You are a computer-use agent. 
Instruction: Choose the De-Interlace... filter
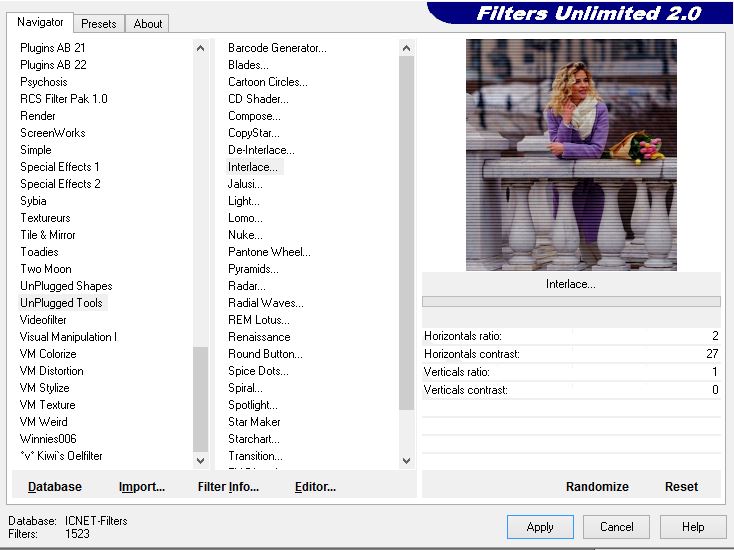(259, 150)
